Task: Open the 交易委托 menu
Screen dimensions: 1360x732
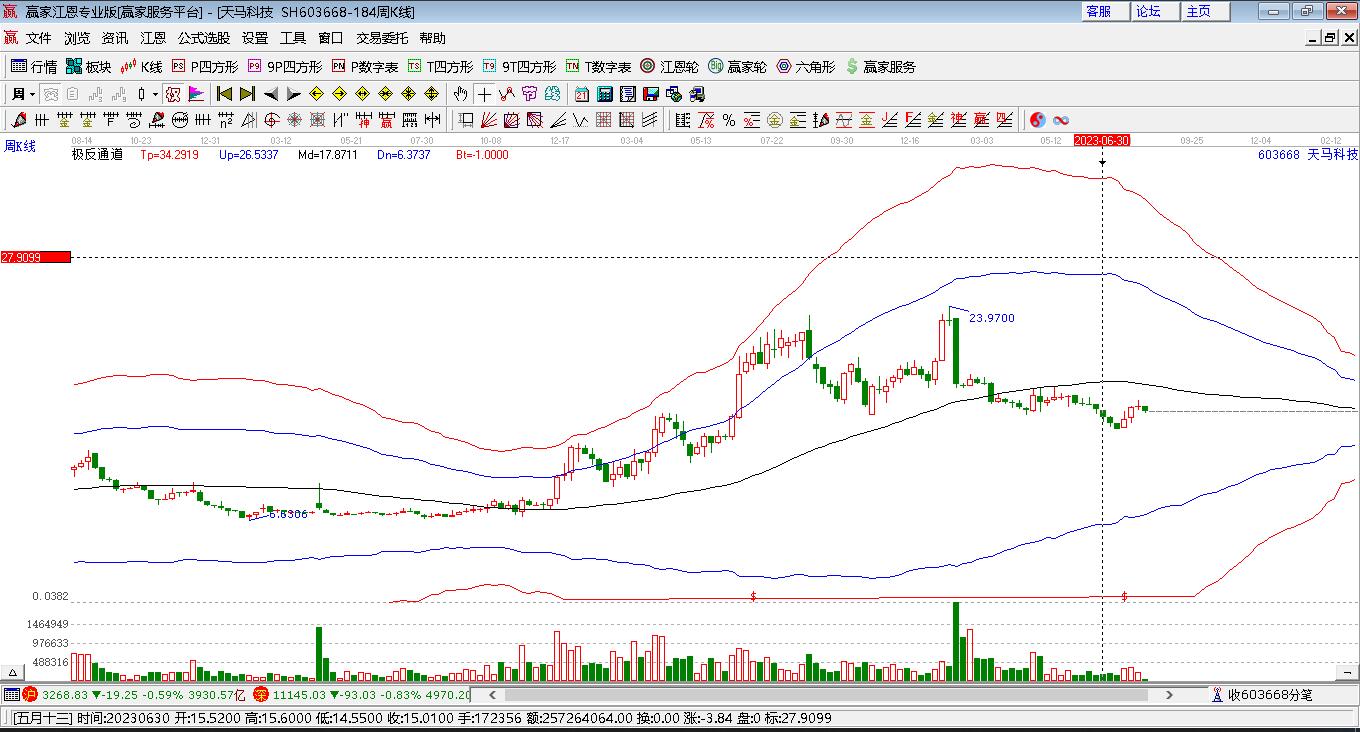Action: pyautogui.click(x=382, y=38)
